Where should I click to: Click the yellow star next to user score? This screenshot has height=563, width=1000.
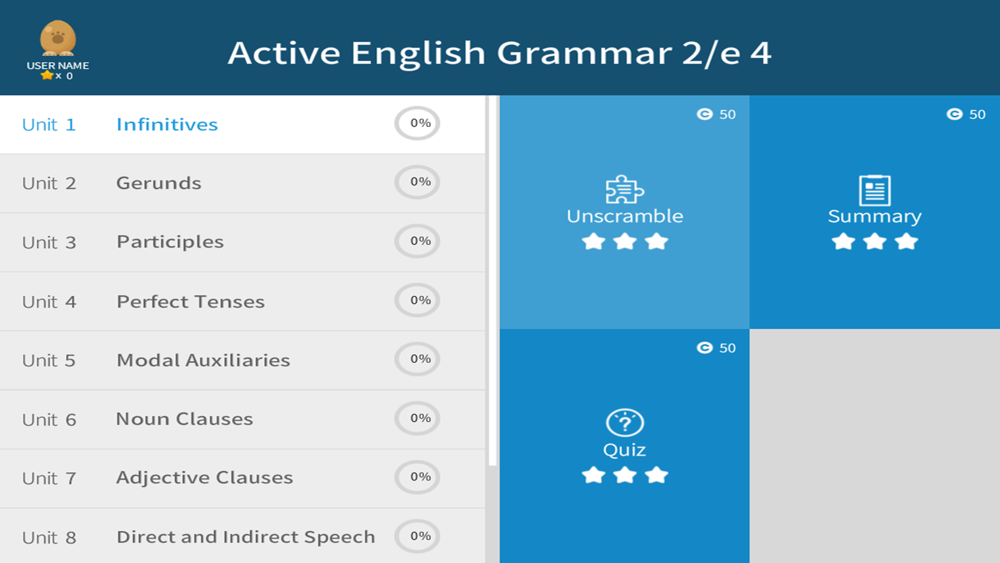[47, 75]
